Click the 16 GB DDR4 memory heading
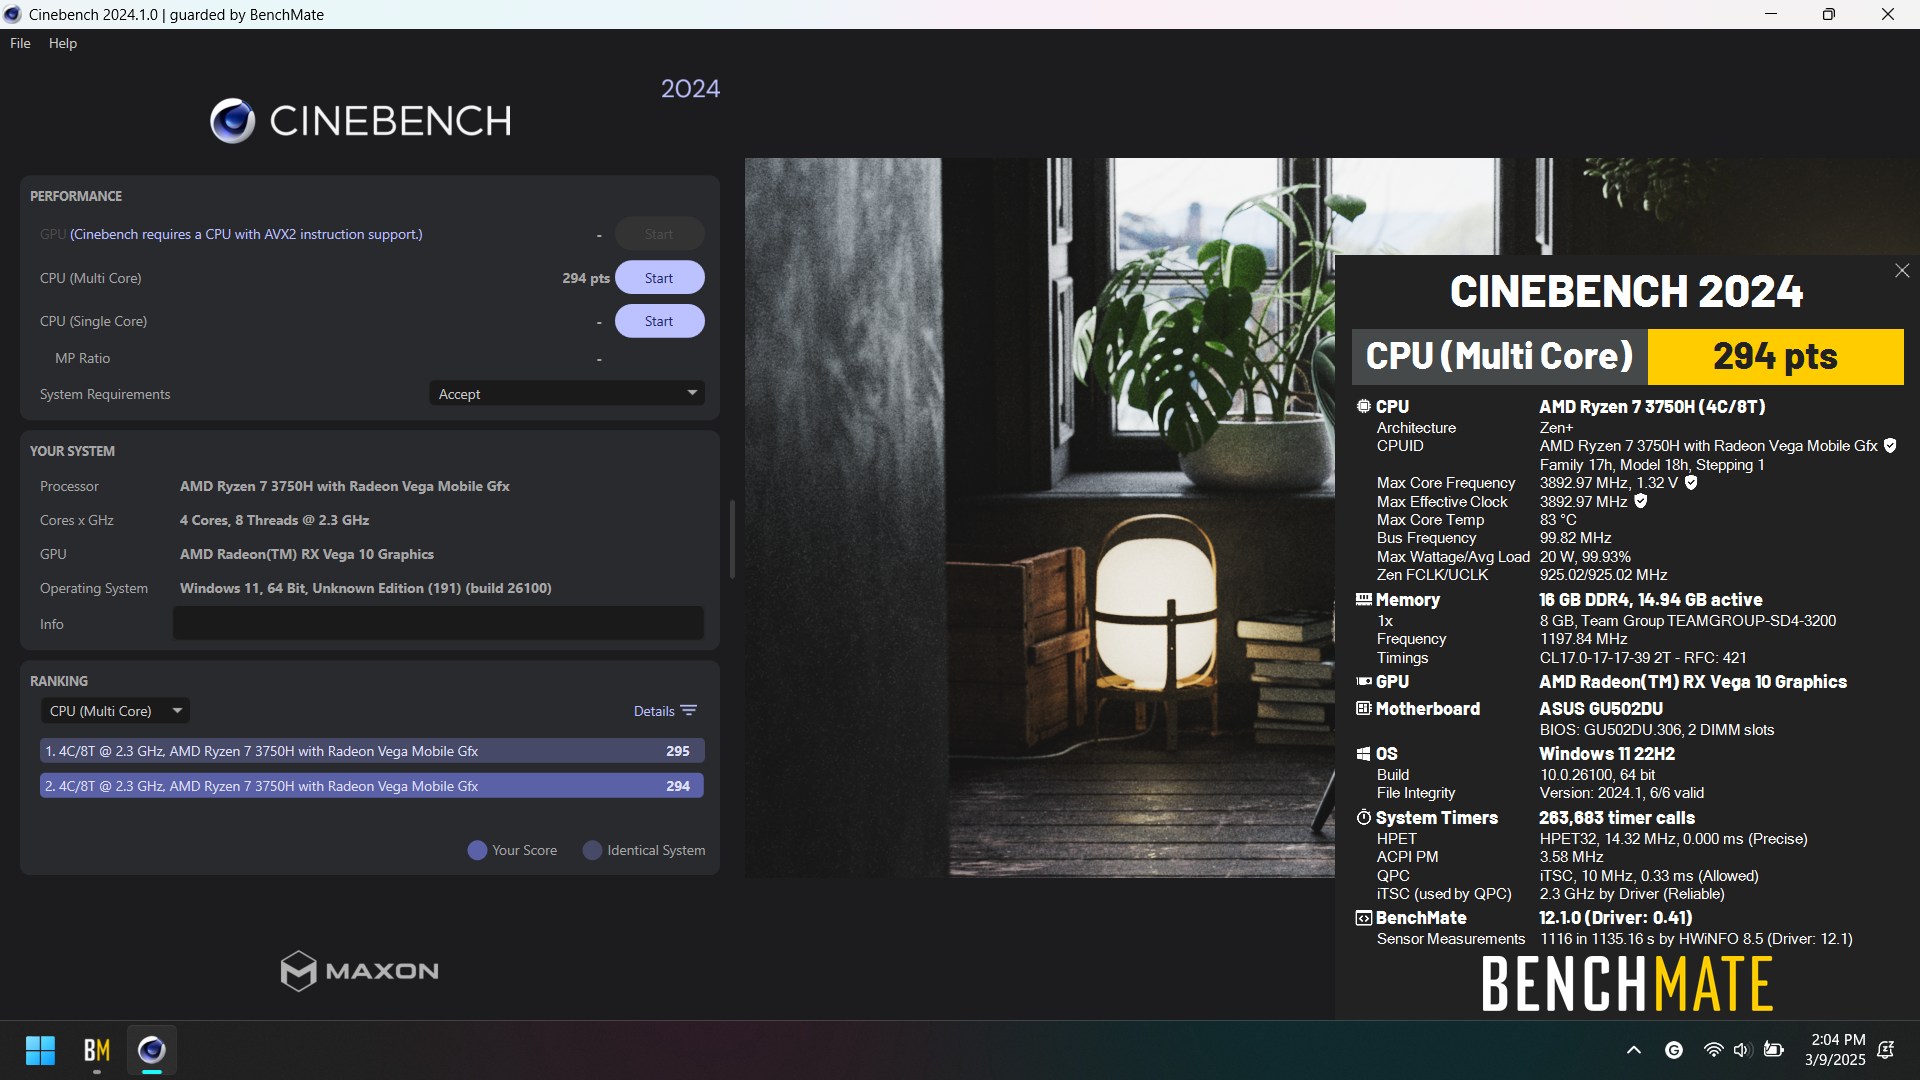 [x=1651, y=599]
